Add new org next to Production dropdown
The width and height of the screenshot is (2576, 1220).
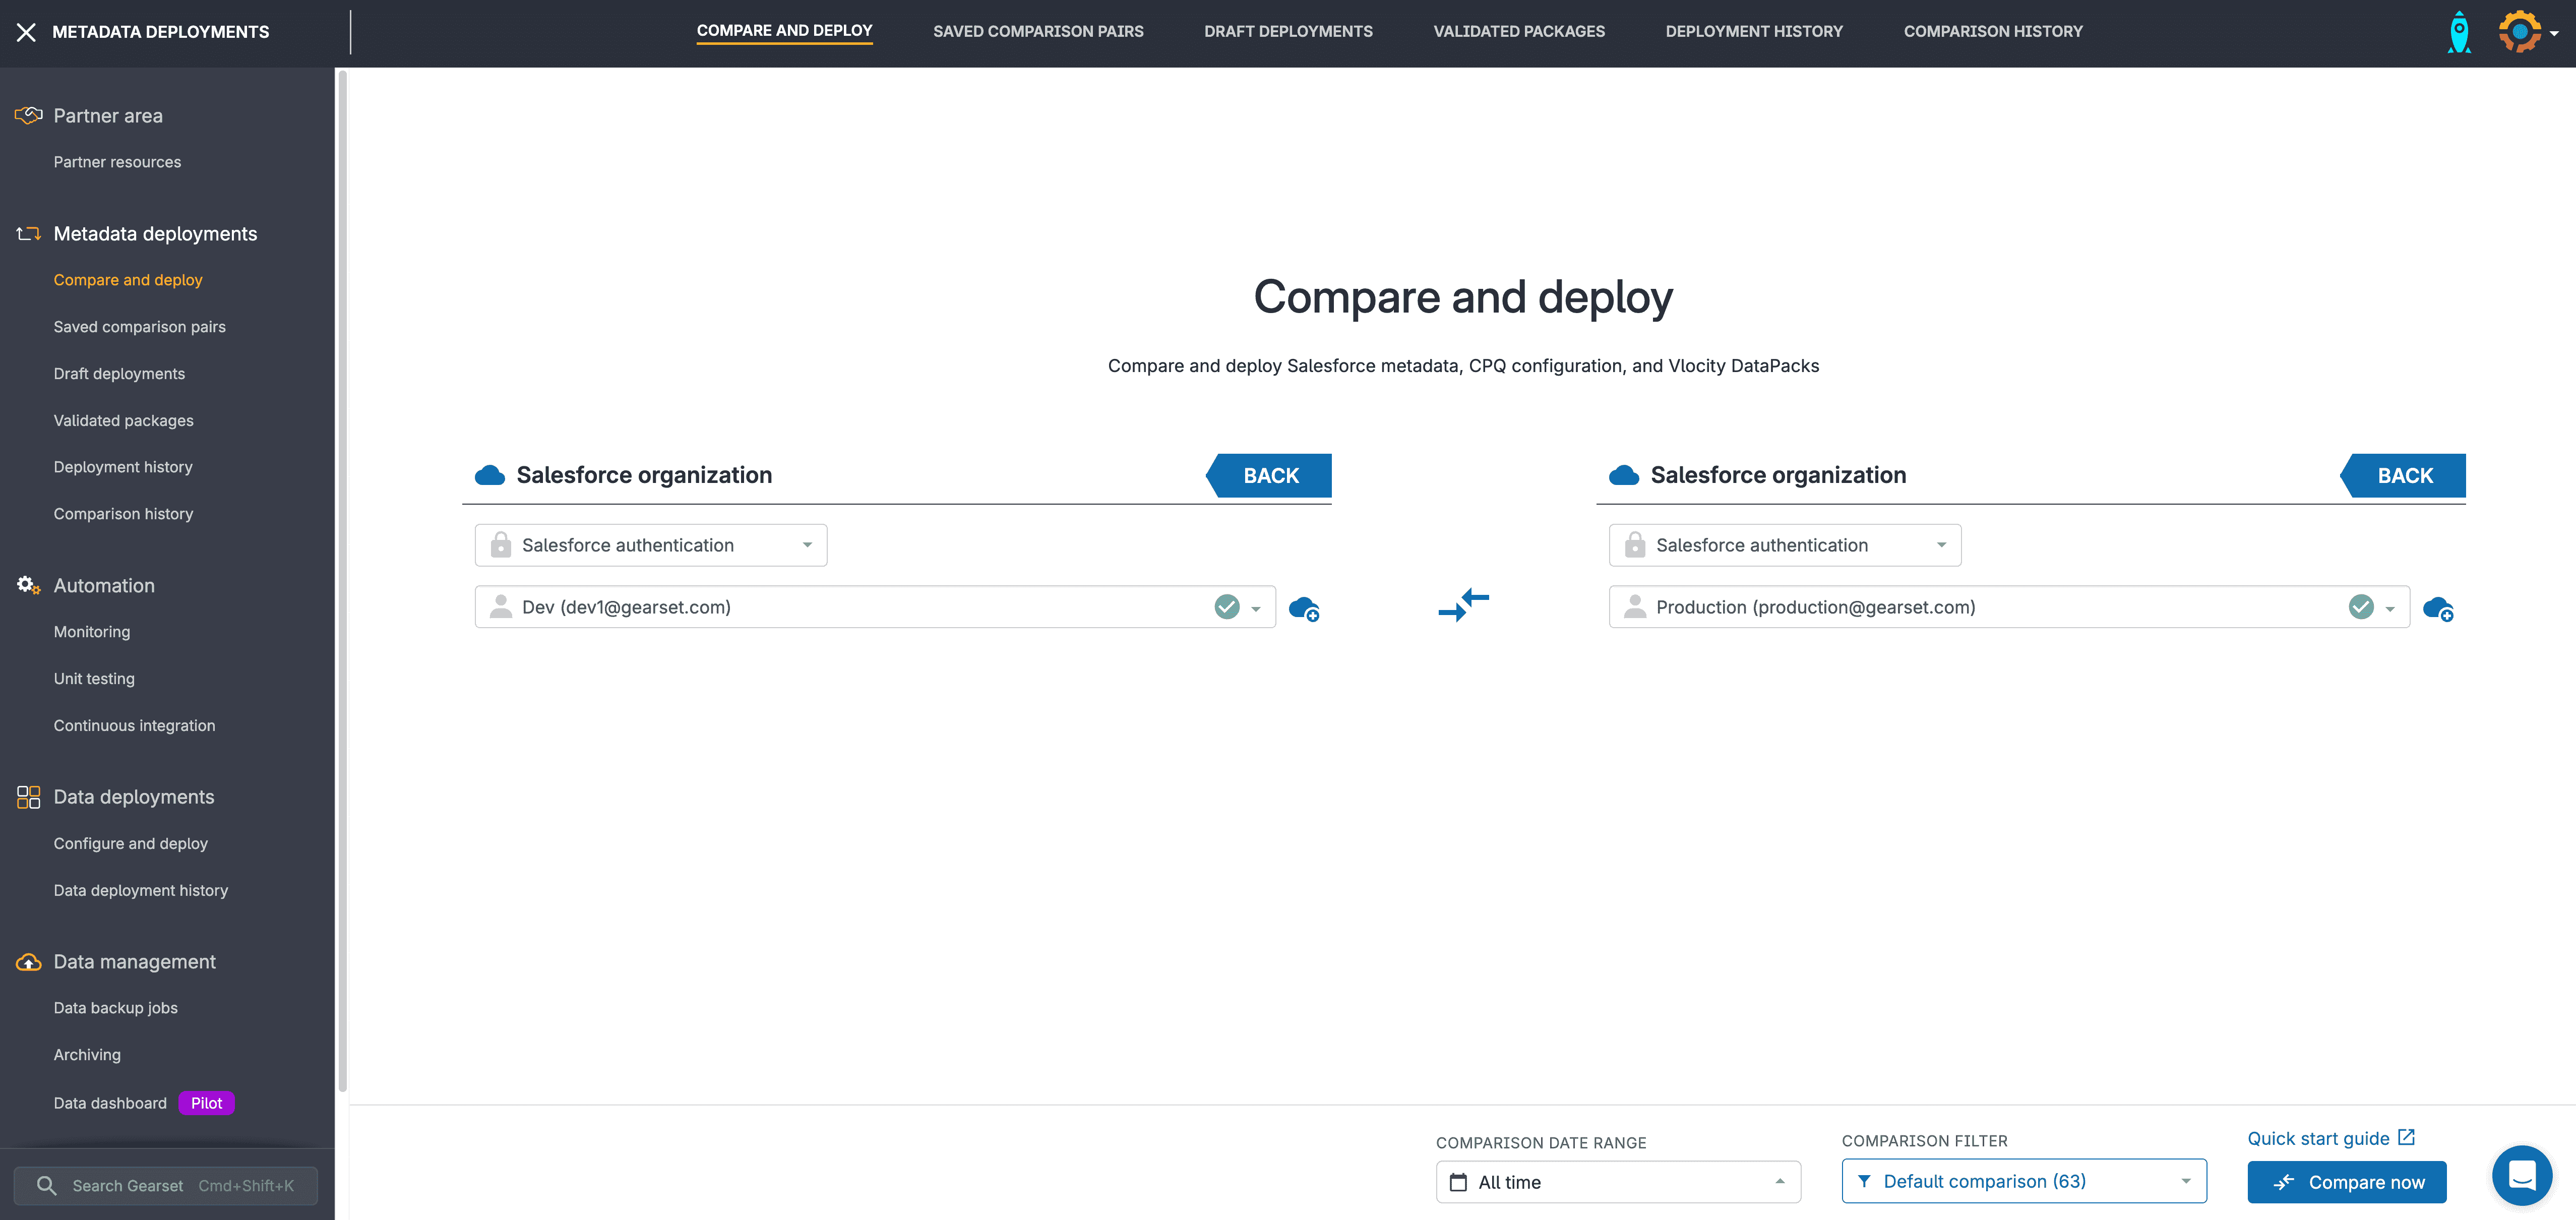(2438, 608)
